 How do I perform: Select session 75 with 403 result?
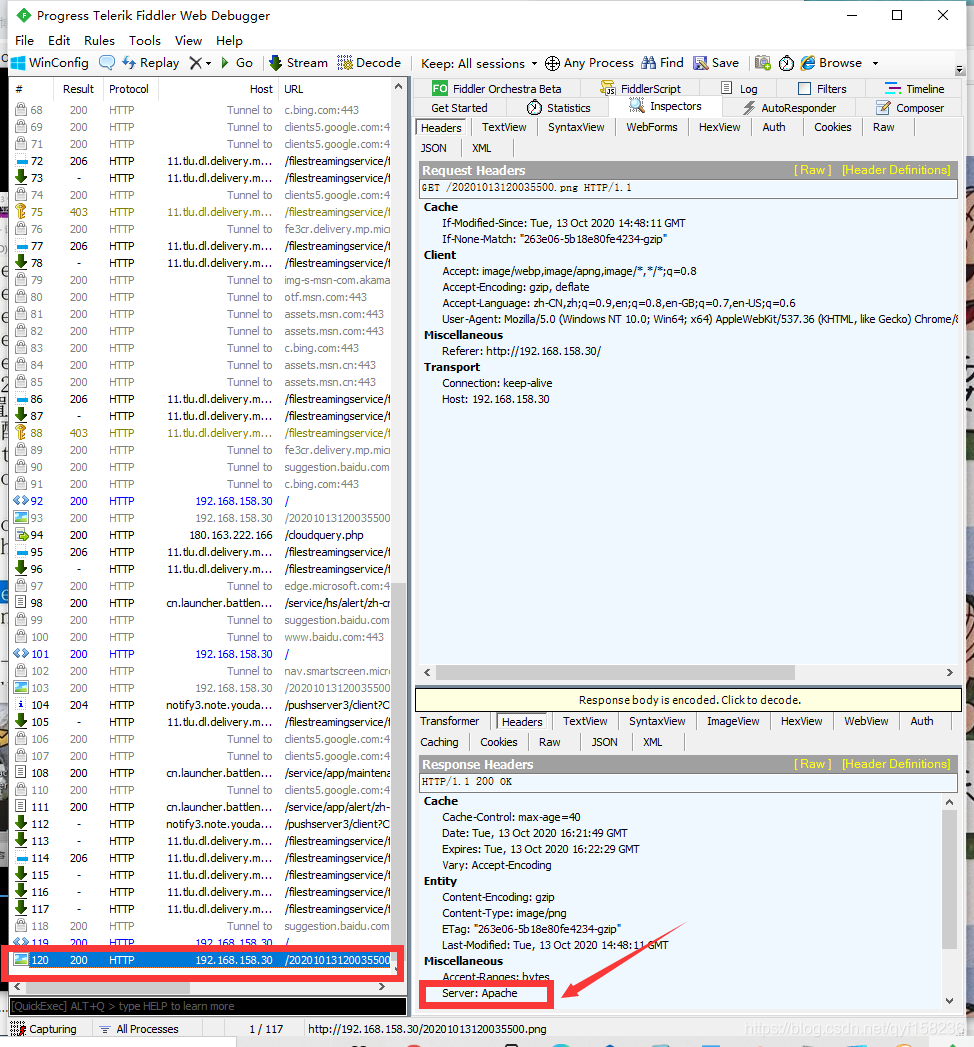[202, 212]
